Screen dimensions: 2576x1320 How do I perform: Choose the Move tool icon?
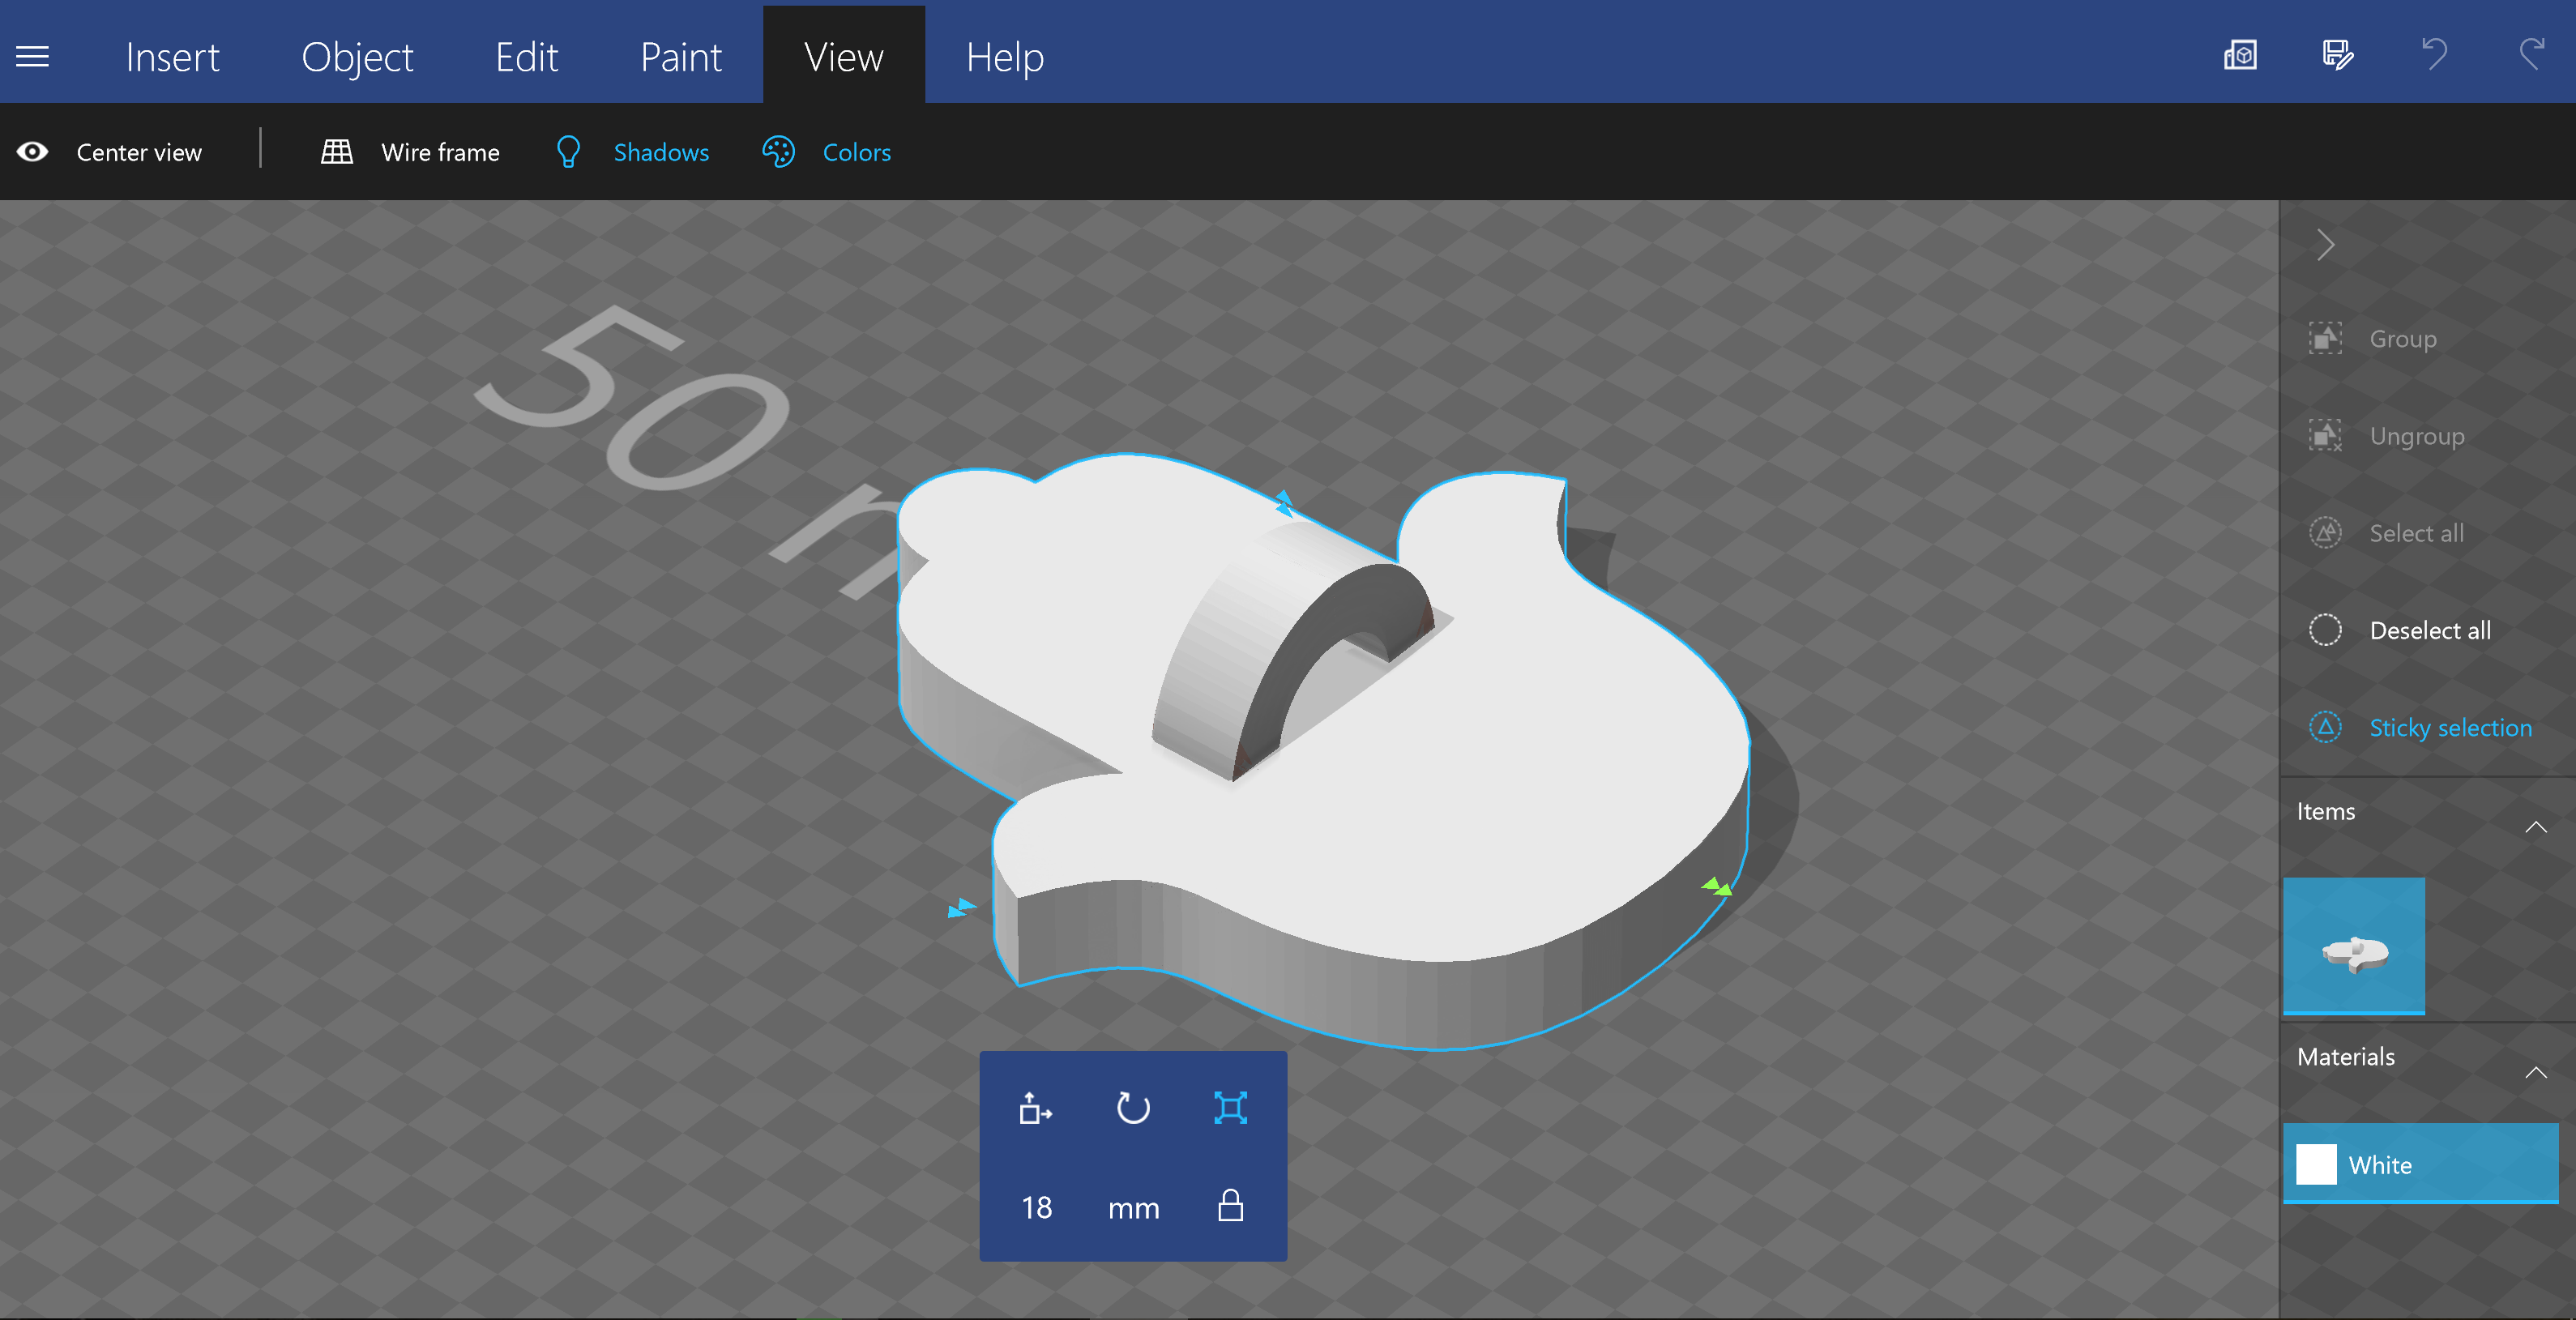coord(1035,1108)
